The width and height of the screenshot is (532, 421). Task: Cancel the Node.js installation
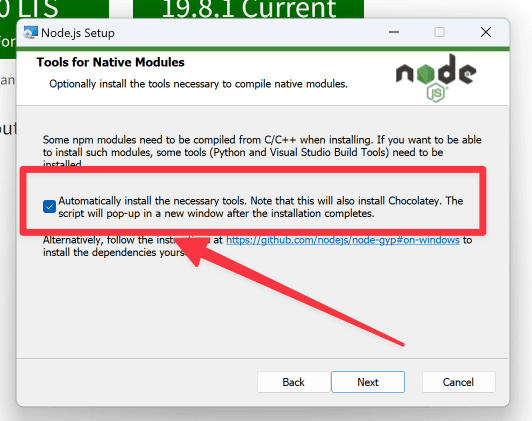coord(458,382)
